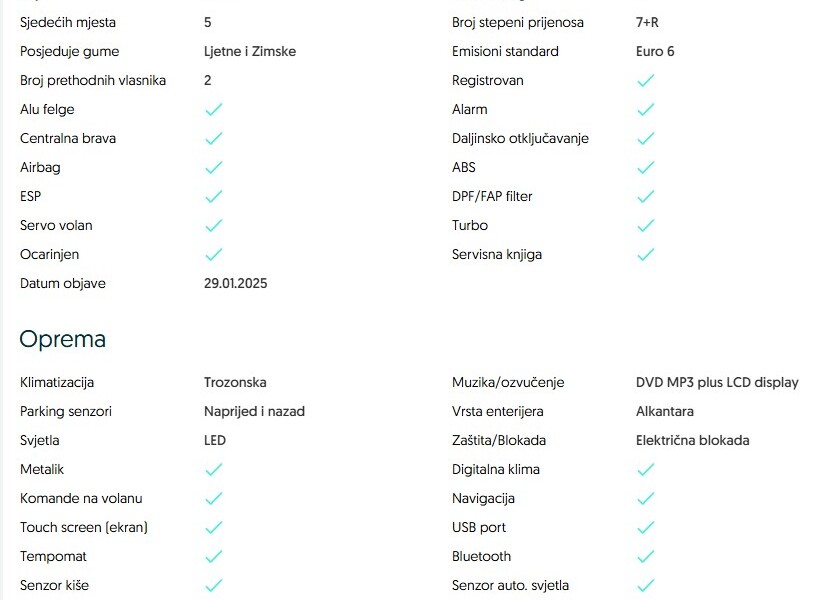This screenshot has width=826, height=600.
Task: Click the Senzor kiše checkmark
Action: tap(213, 585)
